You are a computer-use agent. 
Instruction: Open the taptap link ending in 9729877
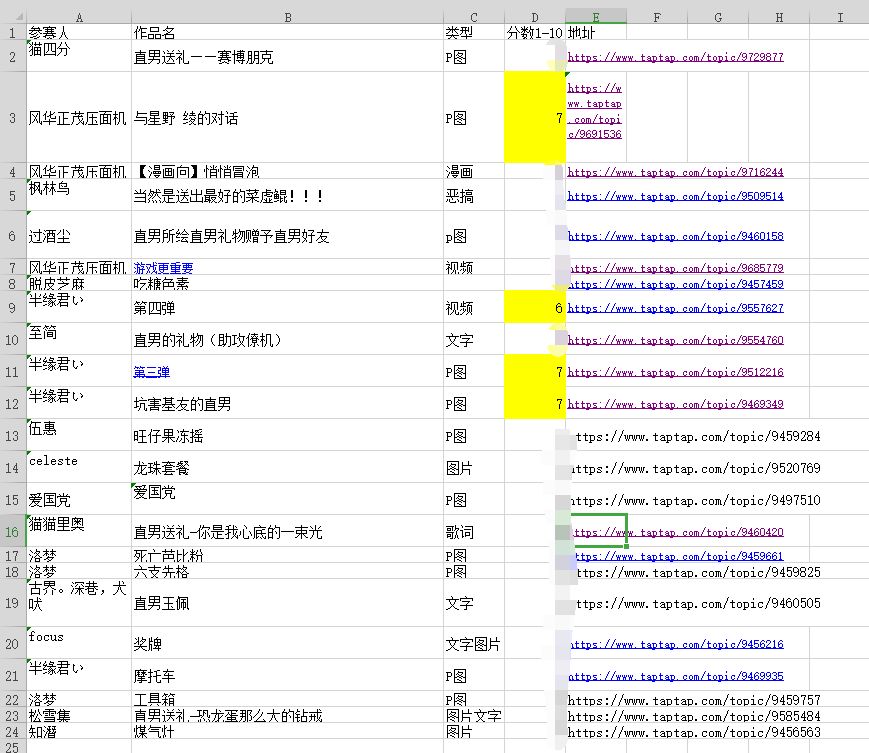[x=675, y=58]
